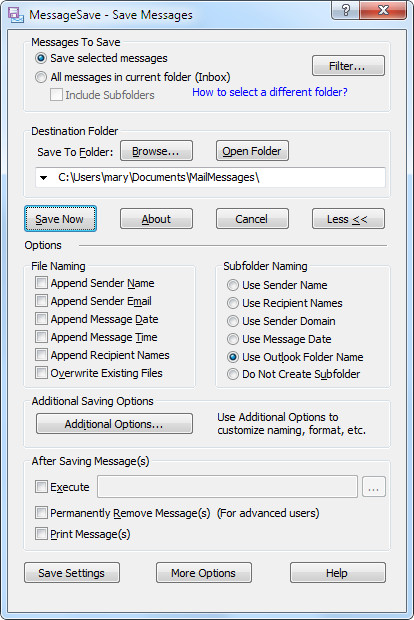Toggle Overwrite Existing Files
This screenshot has width=414, height=620.
(x=41, y=373)
